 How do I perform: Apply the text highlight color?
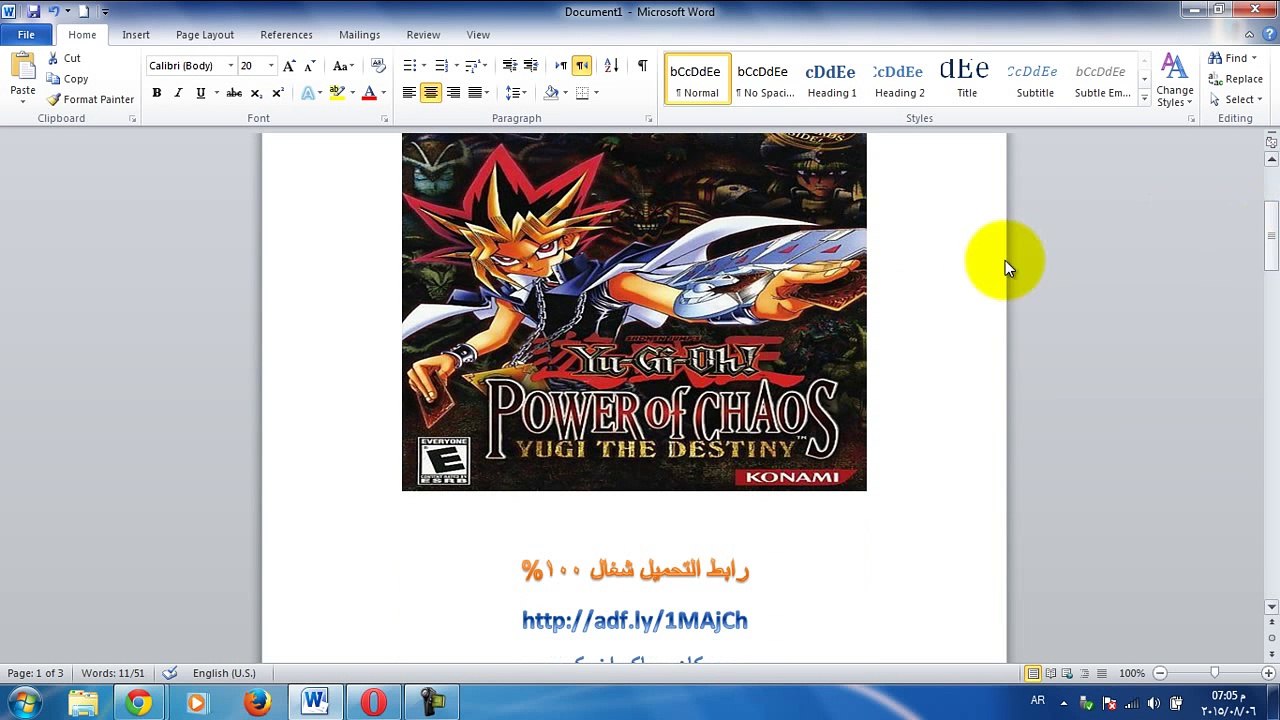[337, 93]
